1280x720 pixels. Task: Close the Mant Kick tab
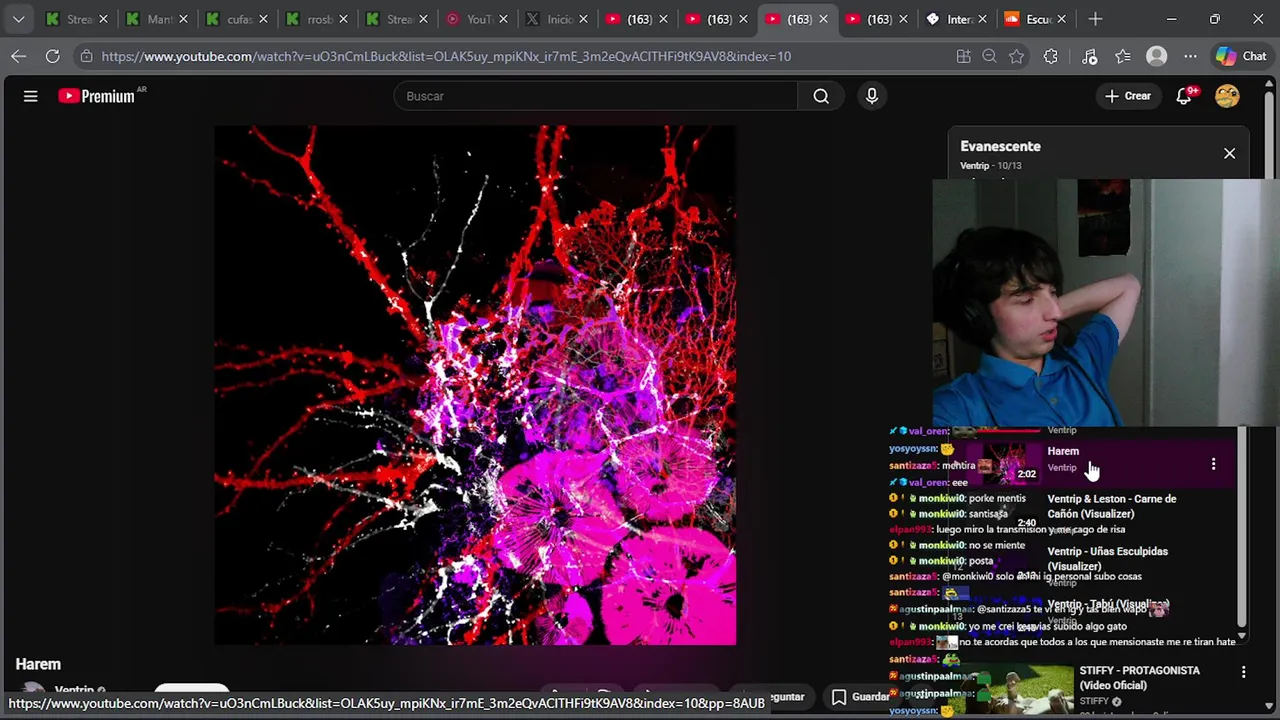click(183, 19)
